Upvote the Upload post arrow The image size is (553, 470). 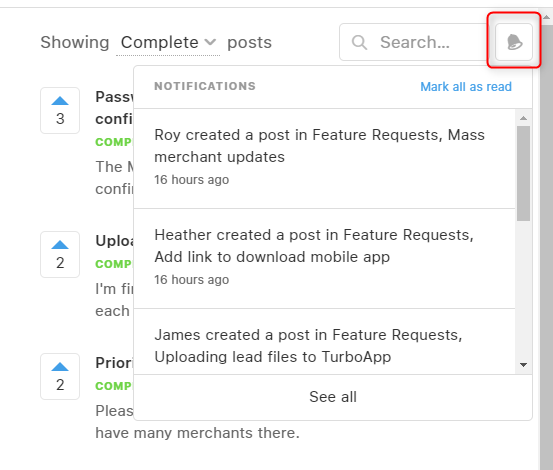60,245
